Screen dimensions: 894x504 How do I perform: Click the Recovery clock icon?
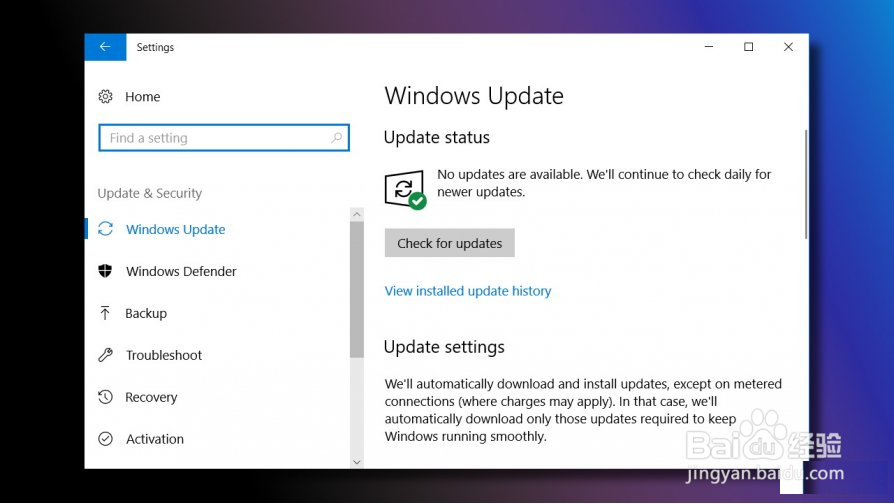click(105, 397)
